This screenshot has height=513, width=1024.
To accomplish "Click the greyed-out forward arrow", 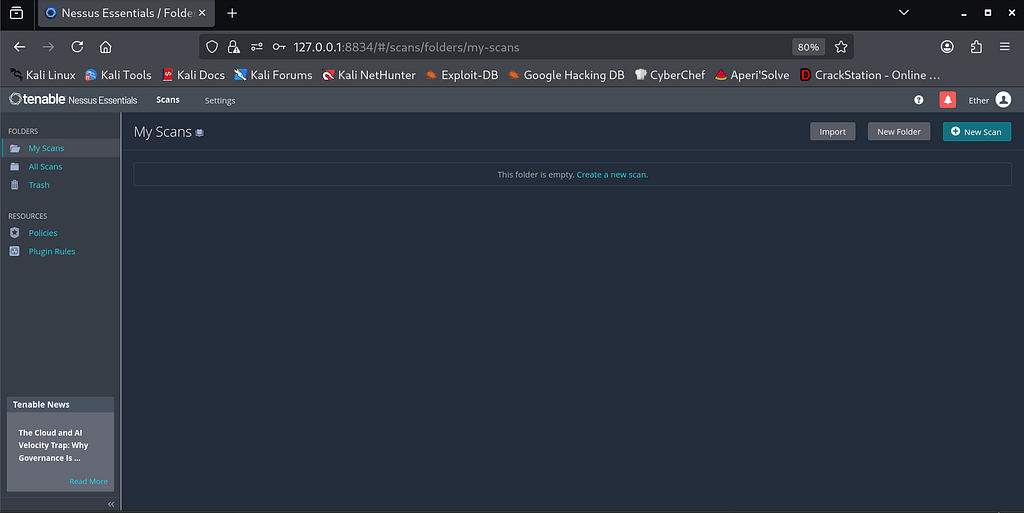I will click(48, 47).
